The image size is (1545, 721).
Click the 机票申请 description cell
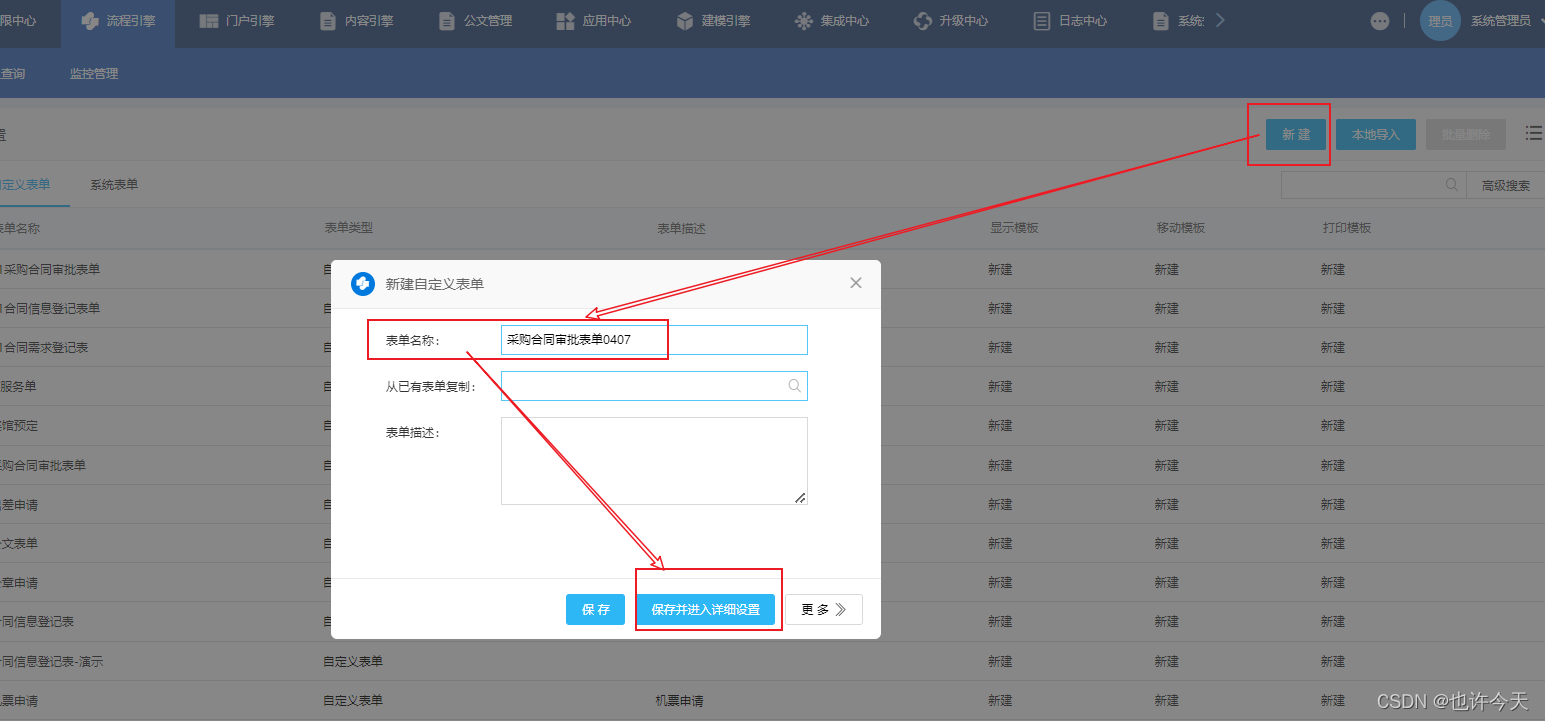pyautogui.click(x=679, y=701)
